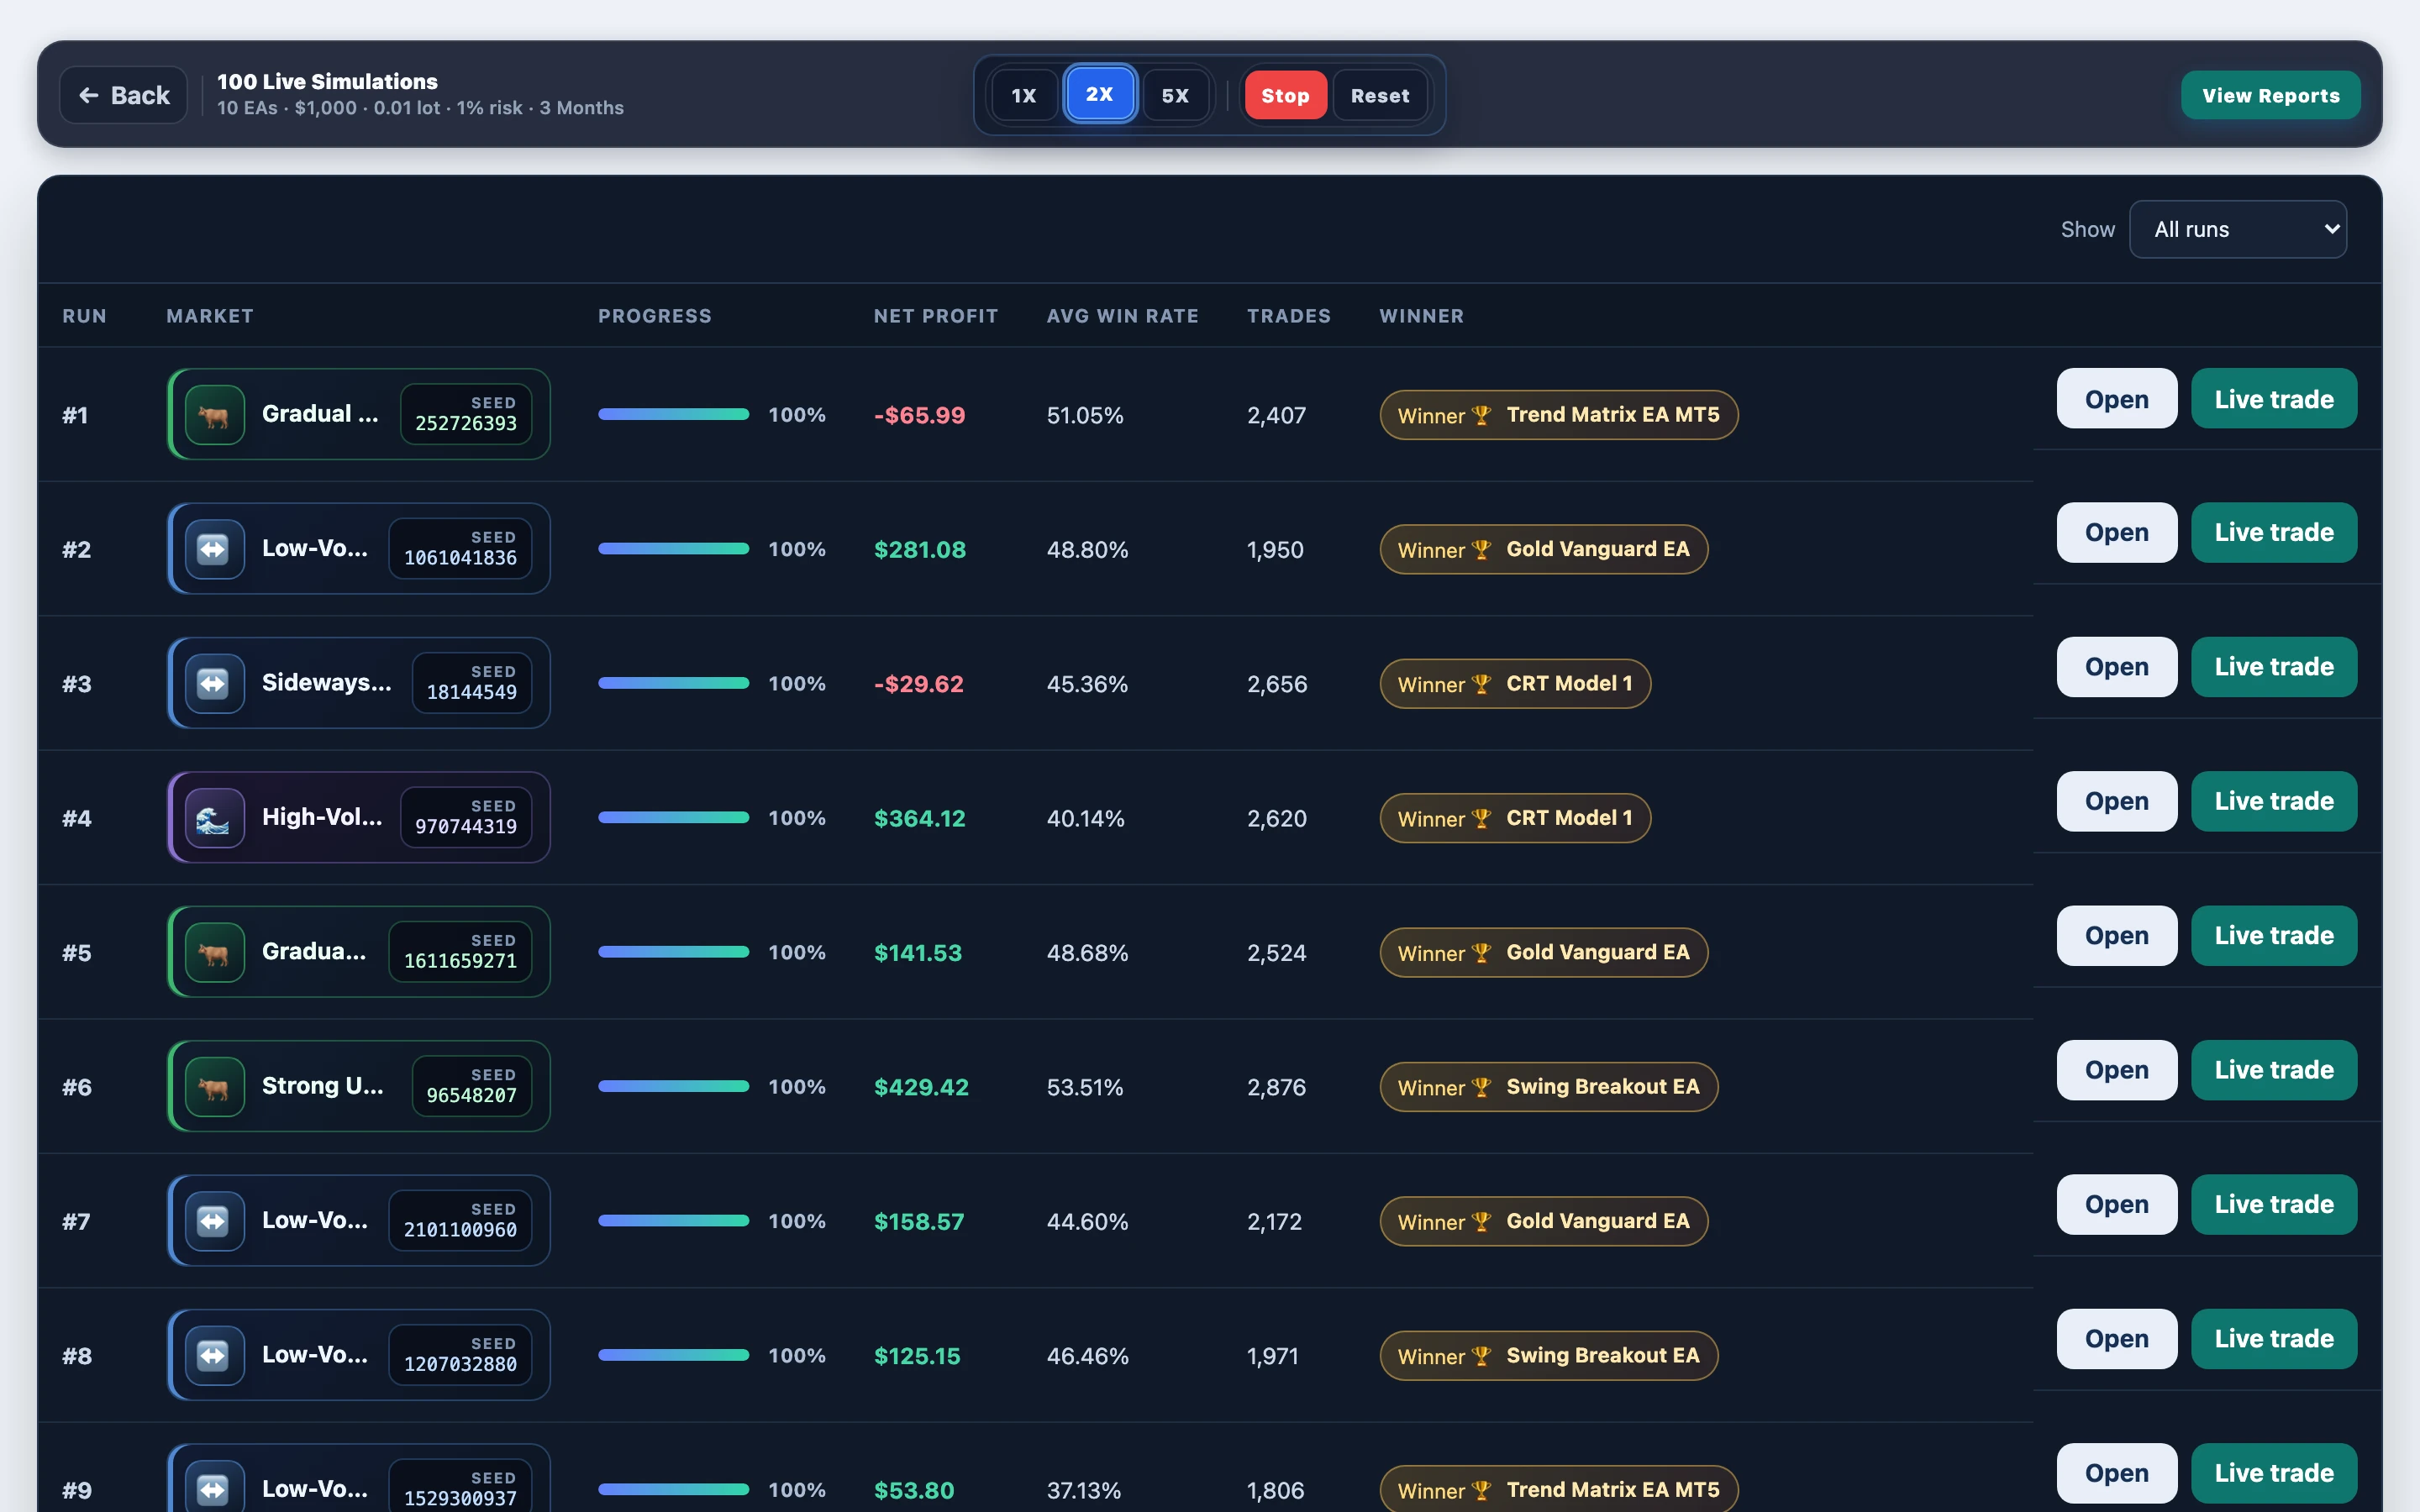This screenshot has width=2420, height=1512.
Task: Click run #1 progress bar
Action: point(673,414)
